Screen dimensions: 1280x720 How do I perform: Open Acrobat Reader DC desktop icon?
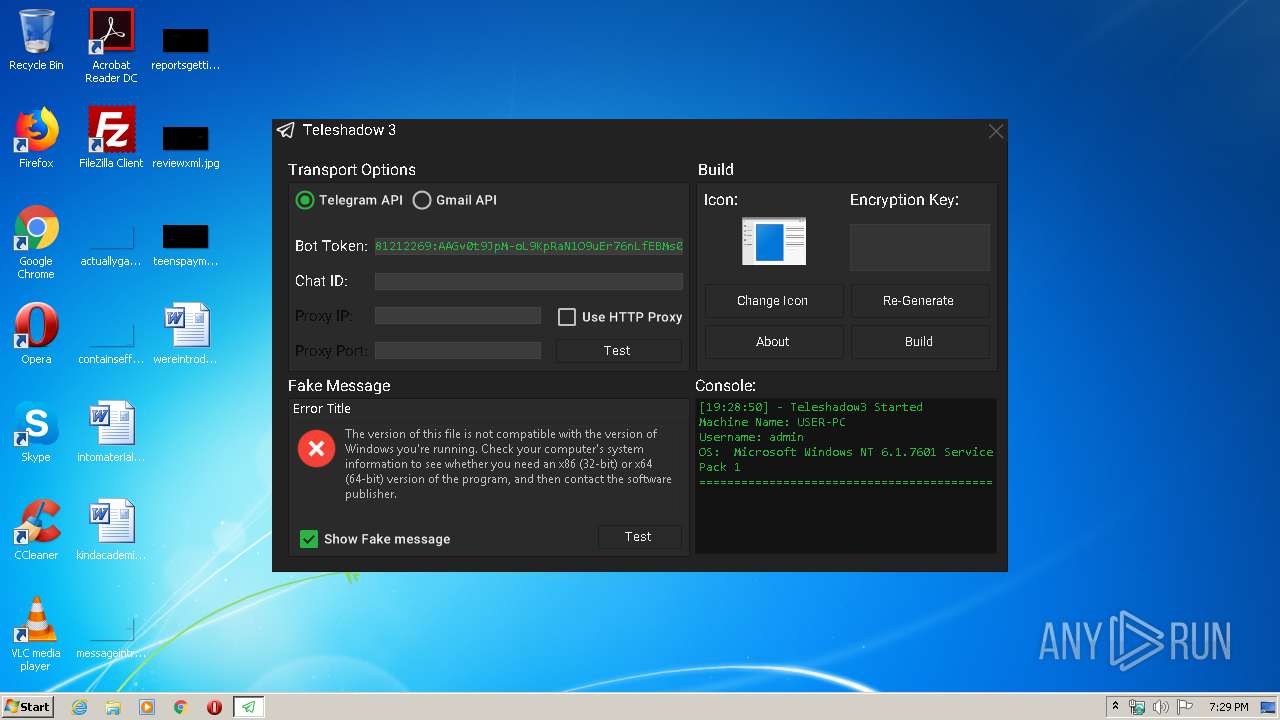pos(111,46)
